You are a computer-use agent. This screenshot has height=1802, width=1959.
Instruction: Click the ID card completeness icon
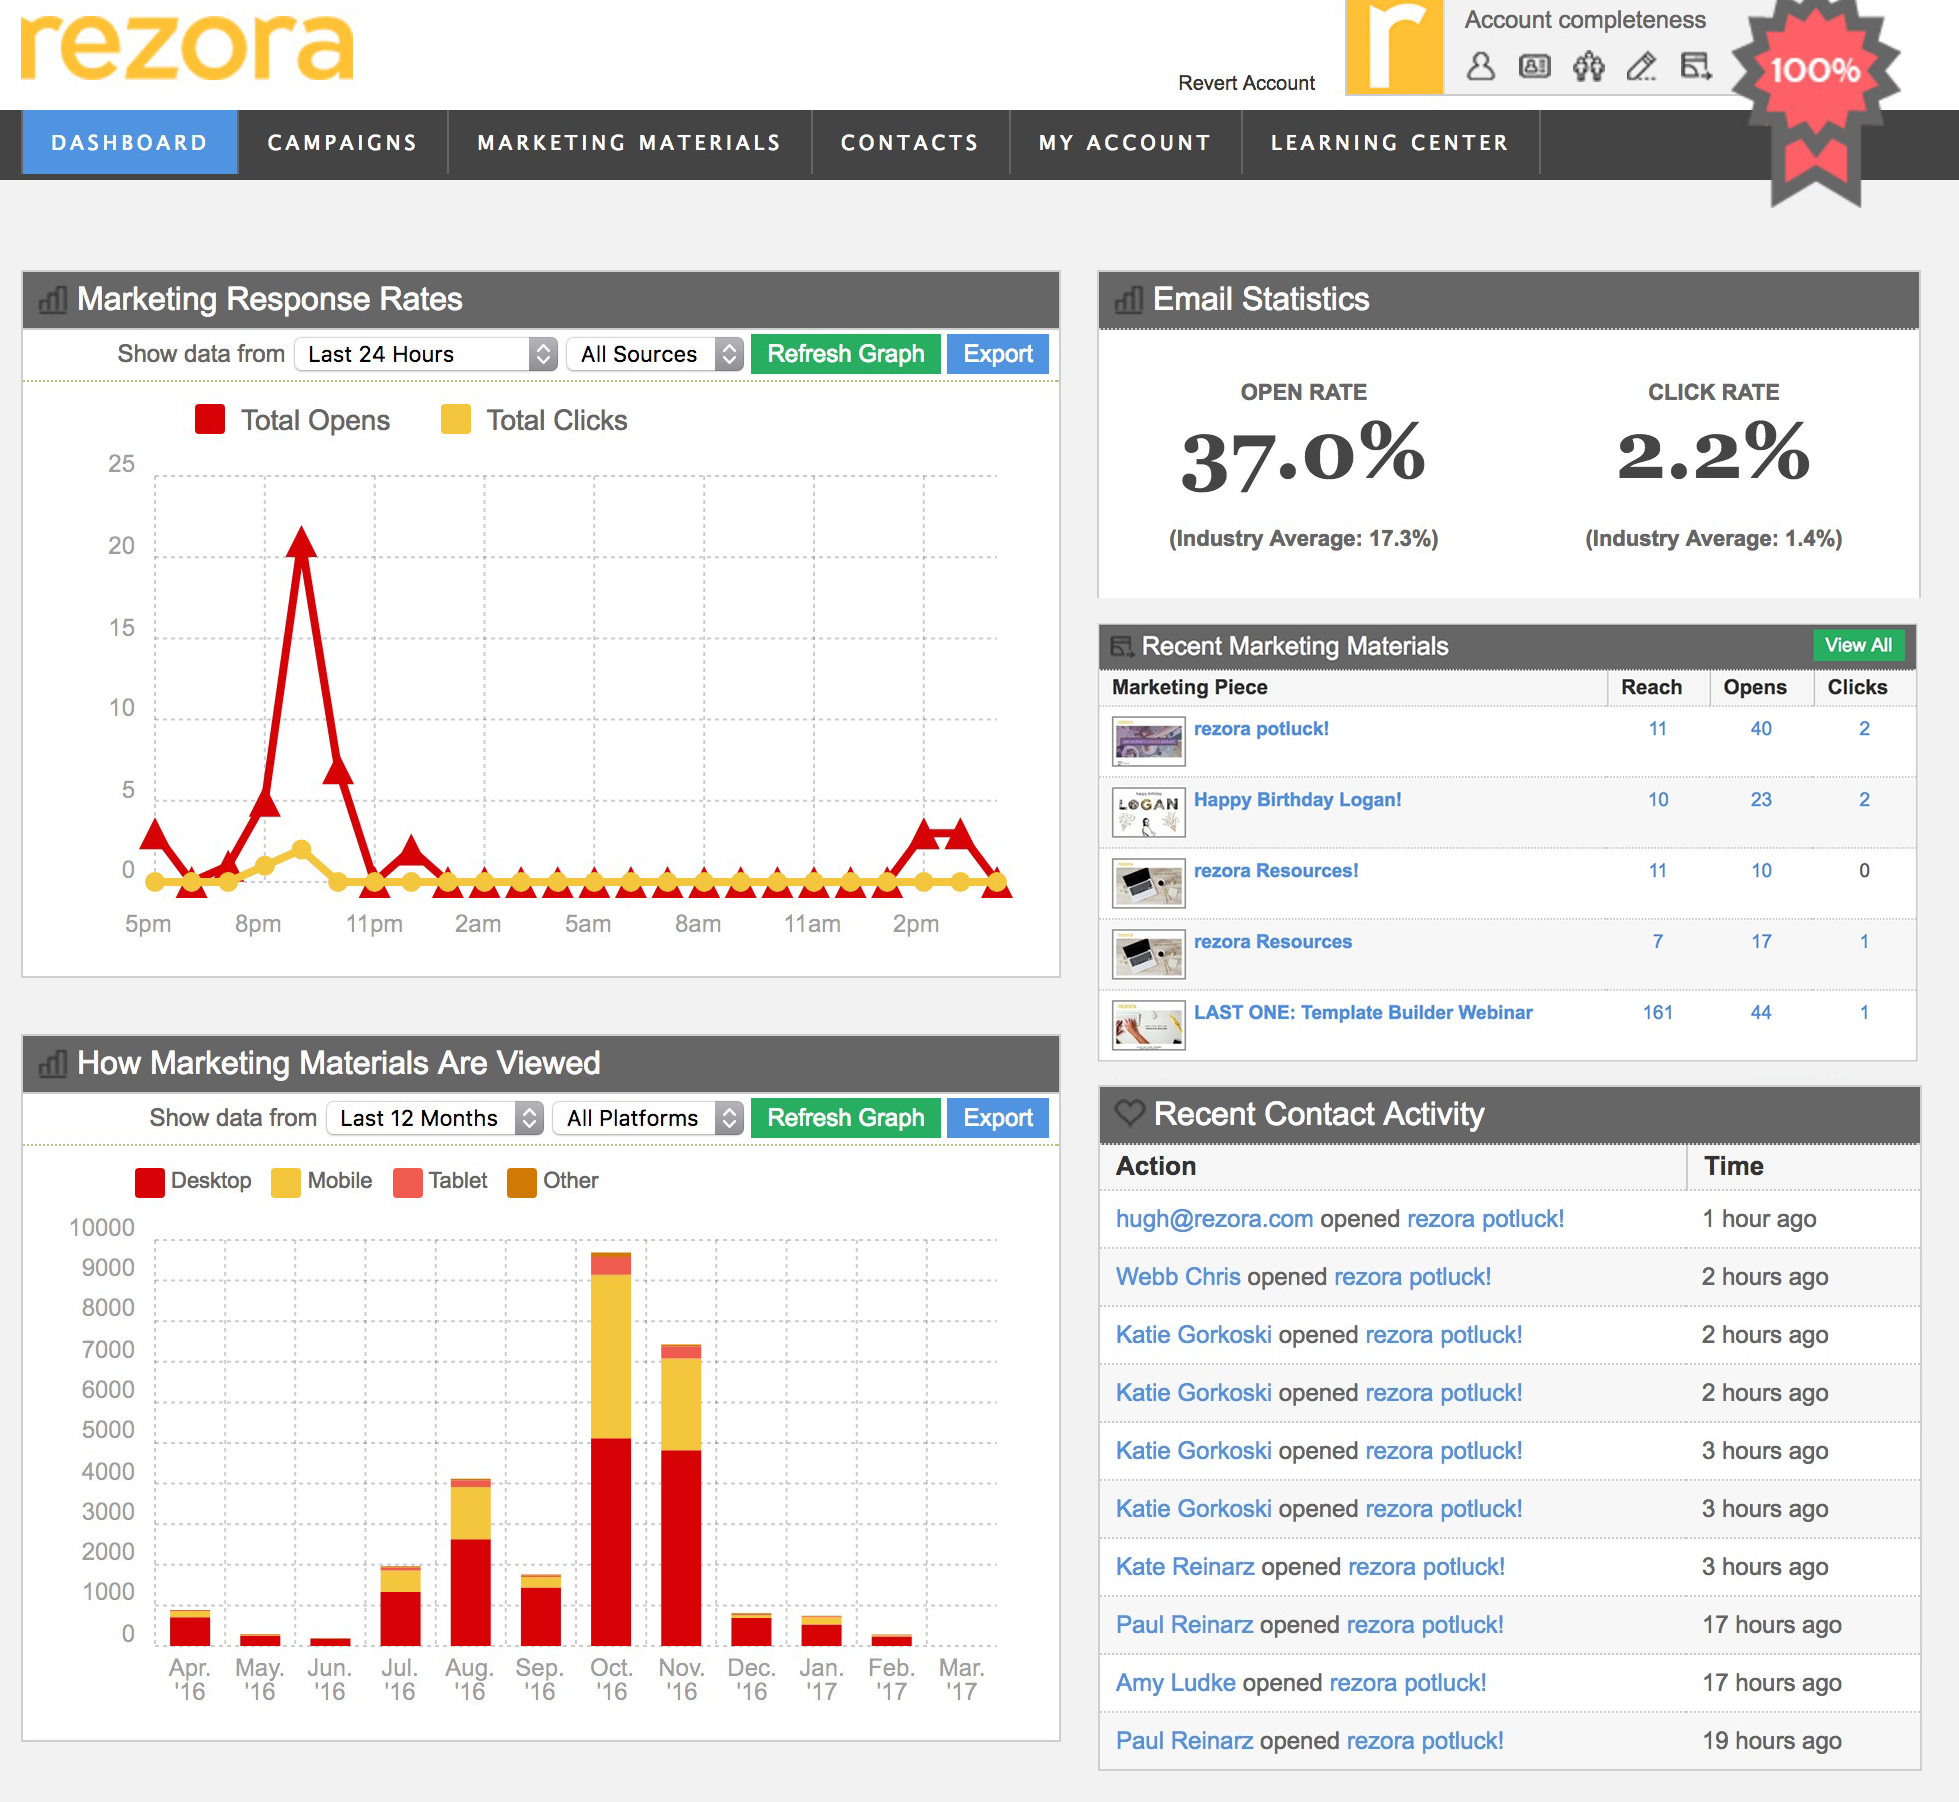point(1535,67)
